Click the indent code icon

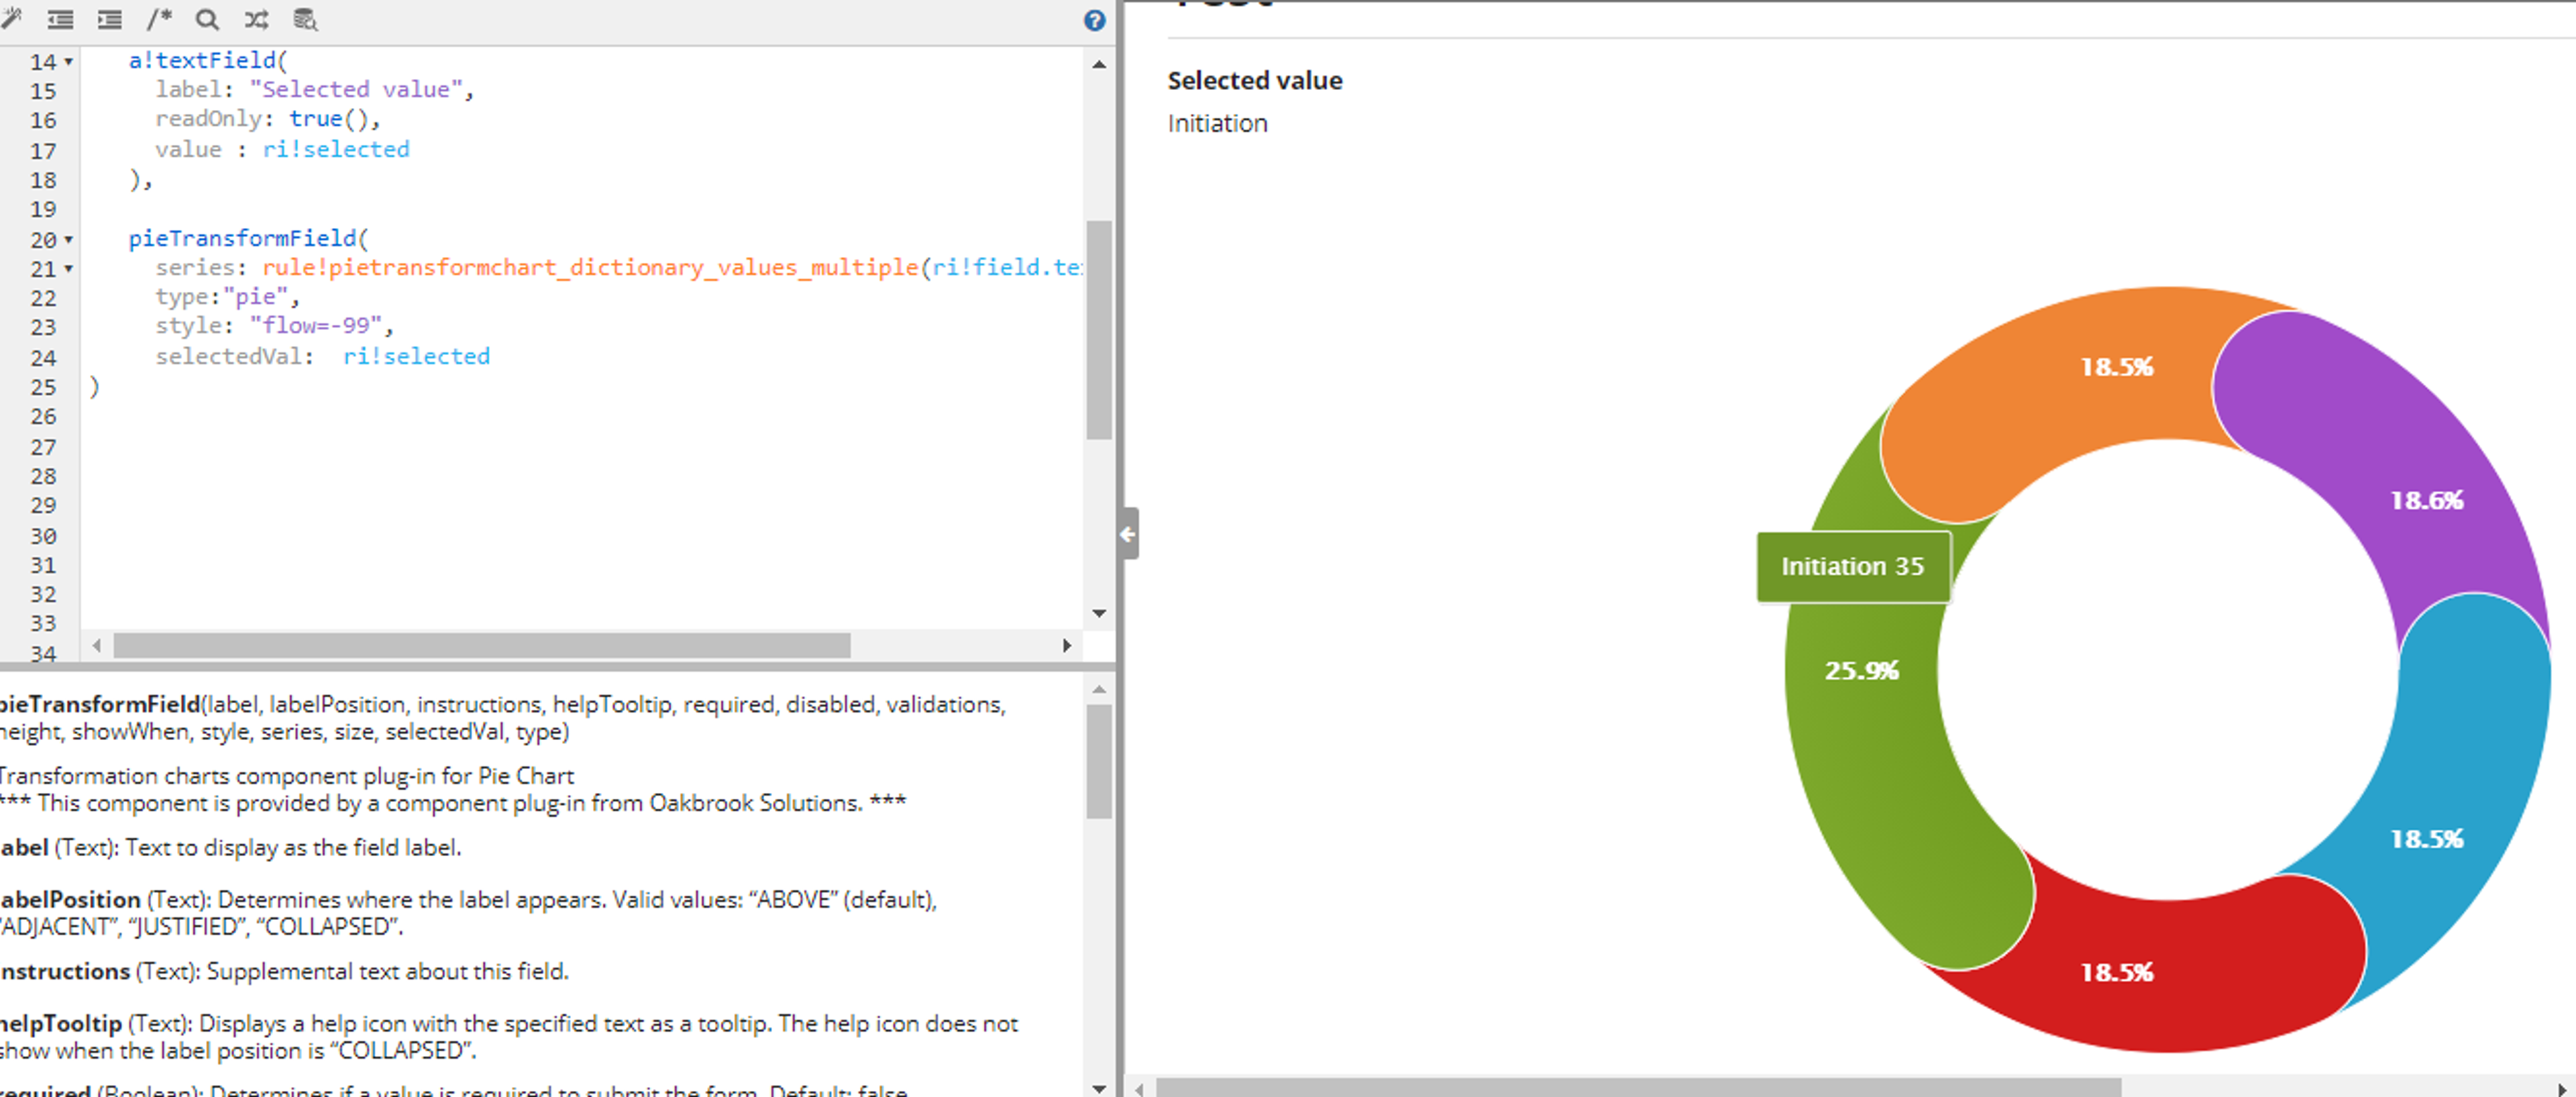coord(109,19)
